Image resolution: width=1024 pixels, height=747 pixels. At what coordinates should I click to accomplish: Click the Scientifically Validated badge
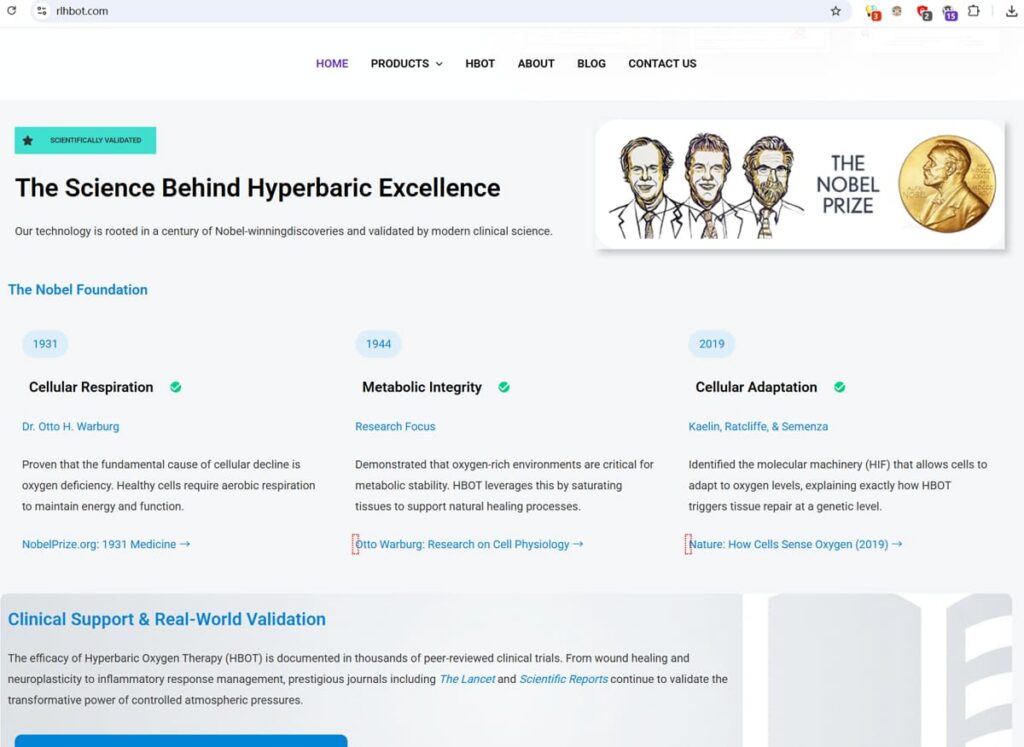coord(86,140)
